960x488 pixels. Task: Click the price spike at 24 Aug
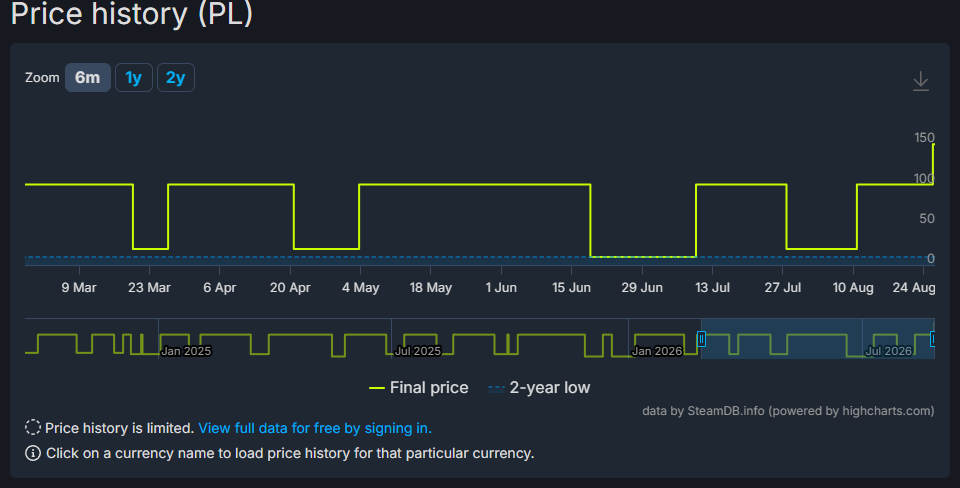[x=933, y=163]
